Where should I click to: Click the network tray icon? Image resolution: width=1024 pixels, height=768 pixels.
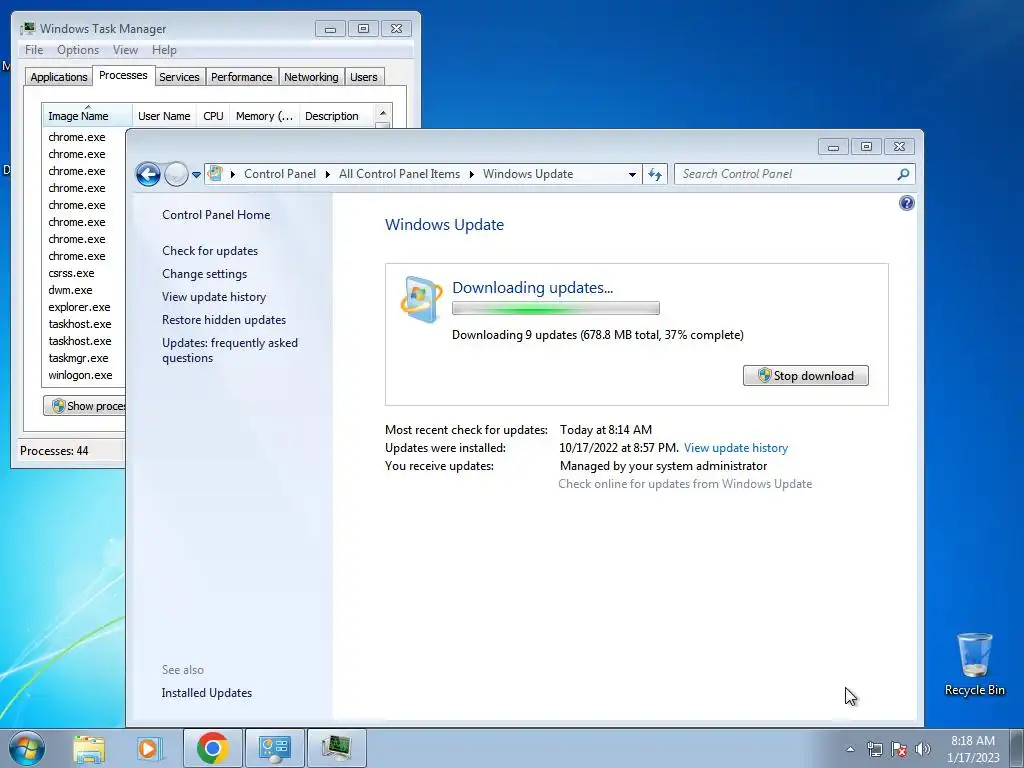(874, 749)
